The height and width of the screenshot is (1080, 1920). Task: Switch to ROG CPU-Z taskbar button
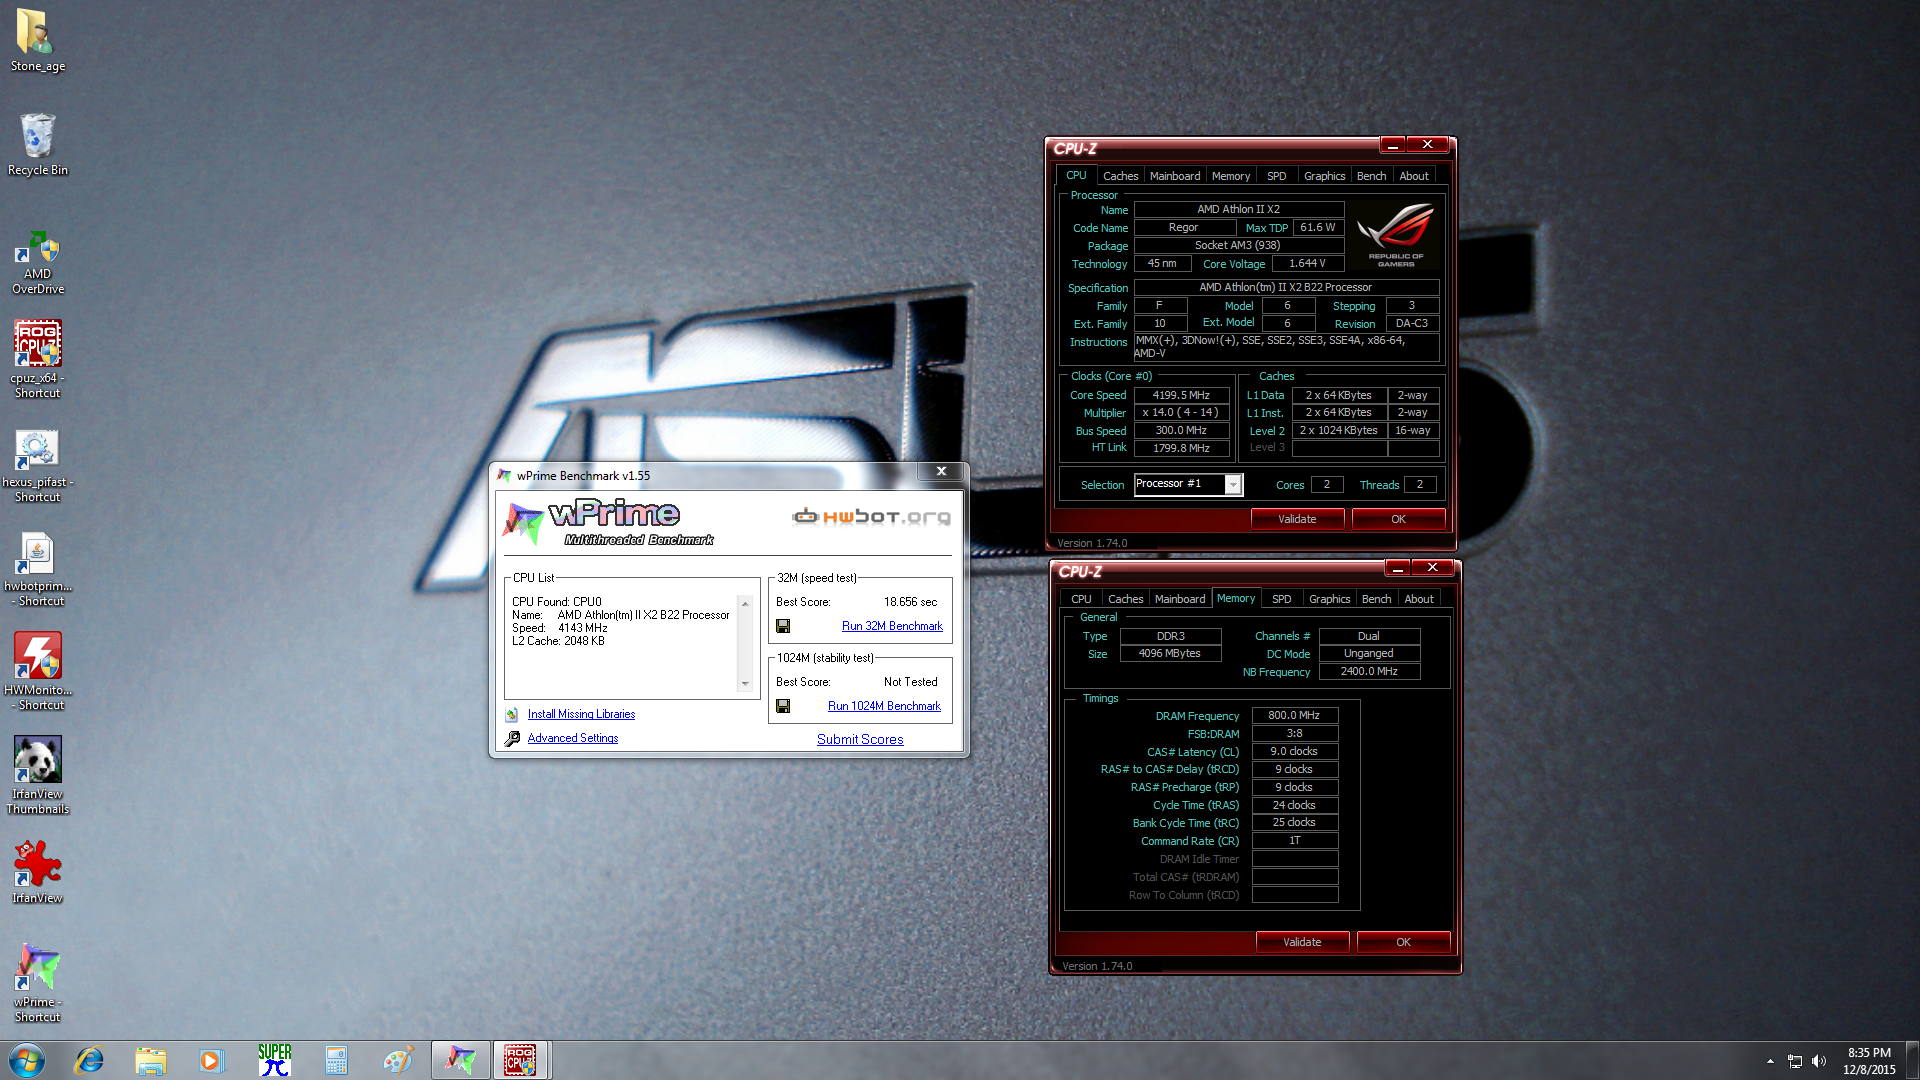coord(520,1060)
